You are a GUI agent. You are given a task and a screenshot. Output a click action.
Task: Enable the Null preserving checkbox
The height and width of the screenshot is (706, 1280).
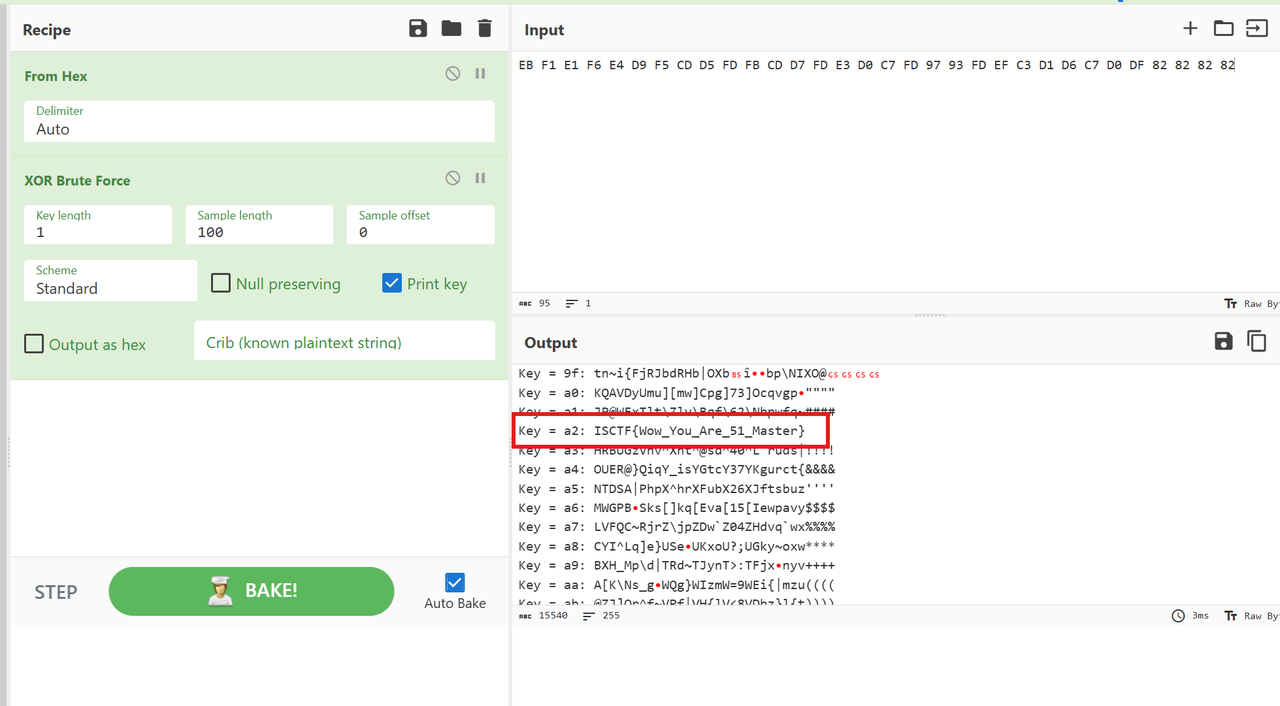point(221,284)
